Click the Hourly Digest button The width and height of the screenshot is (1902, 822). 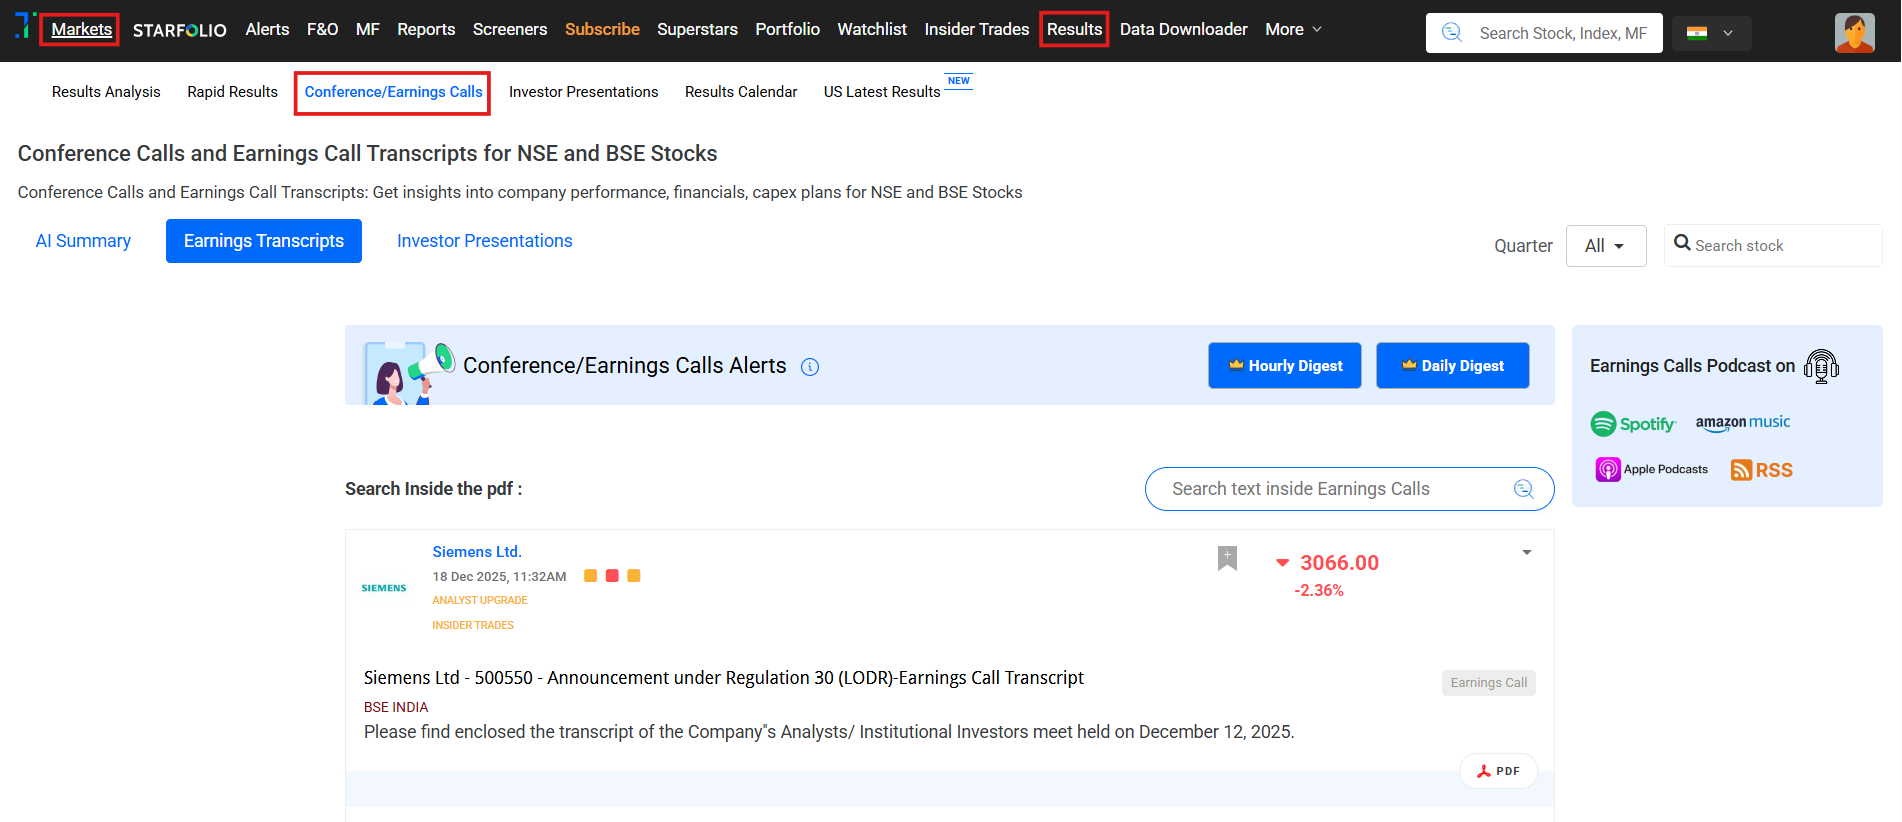(x=1284, y=366)
